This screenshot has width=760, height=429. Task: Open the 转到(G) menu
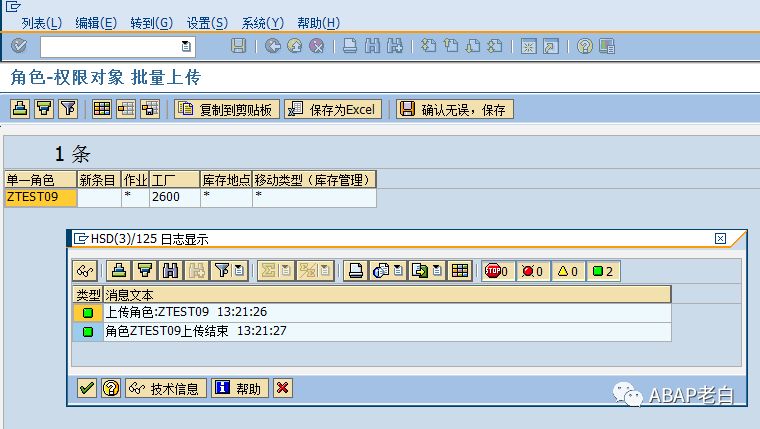(151, 23)
